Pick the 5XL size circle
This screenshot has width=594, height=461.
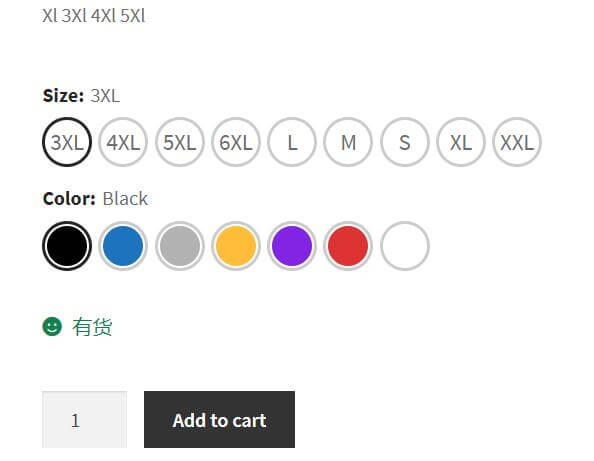(180, 142)
